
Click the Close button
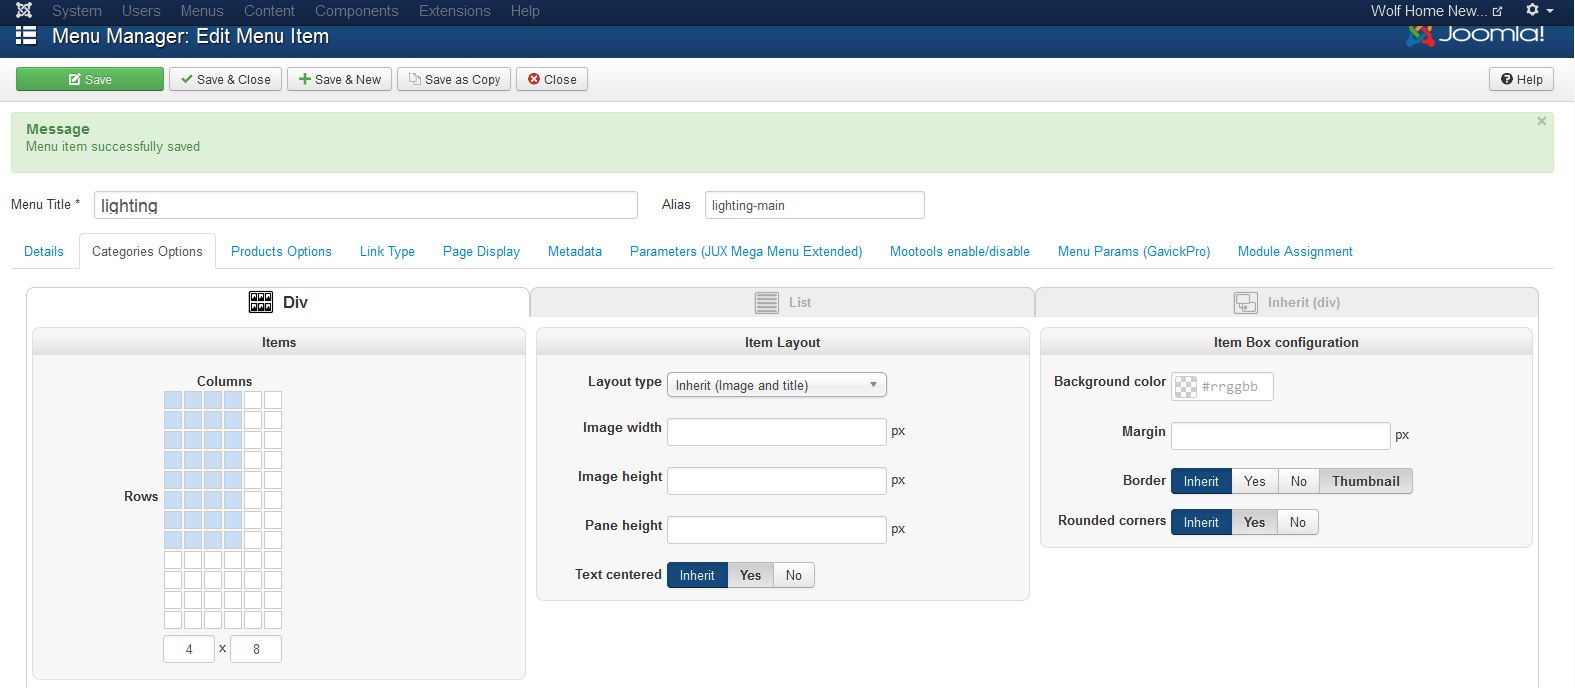(x=552, y=79)
